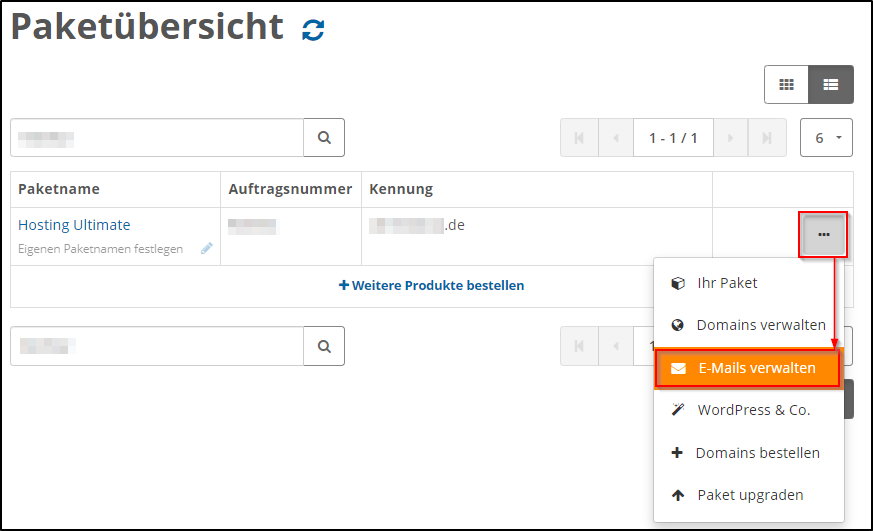Switch to grid view layout

coord(786,85)
